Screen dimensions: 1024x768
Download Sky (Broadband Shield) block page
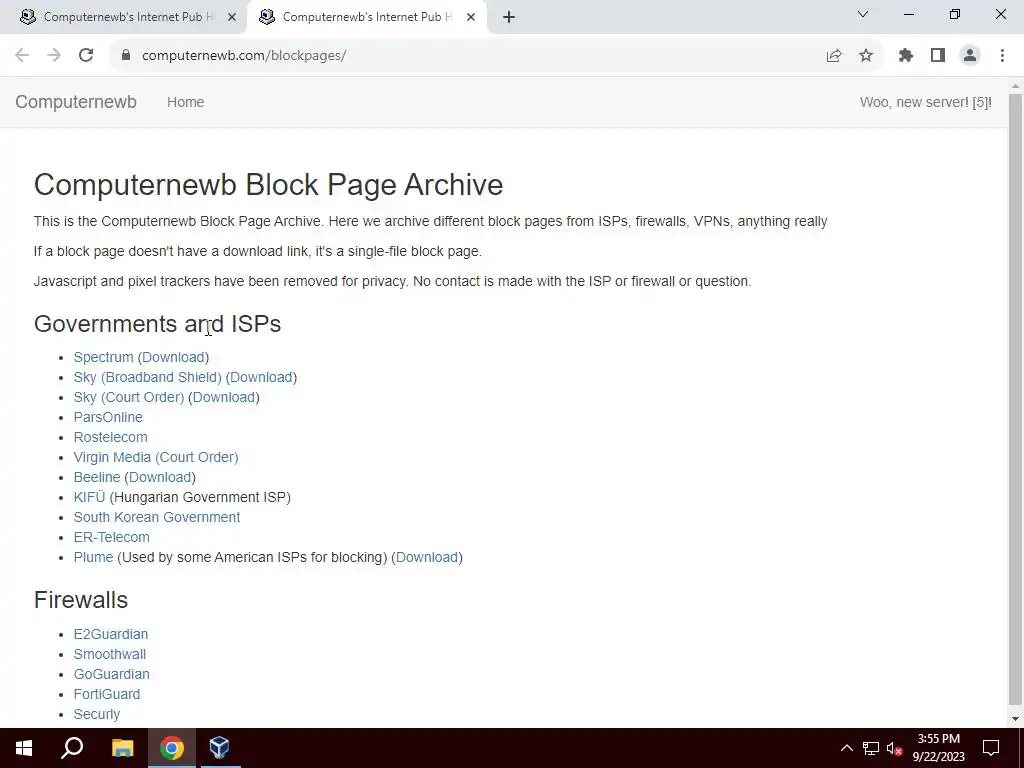tap(261, 377)
